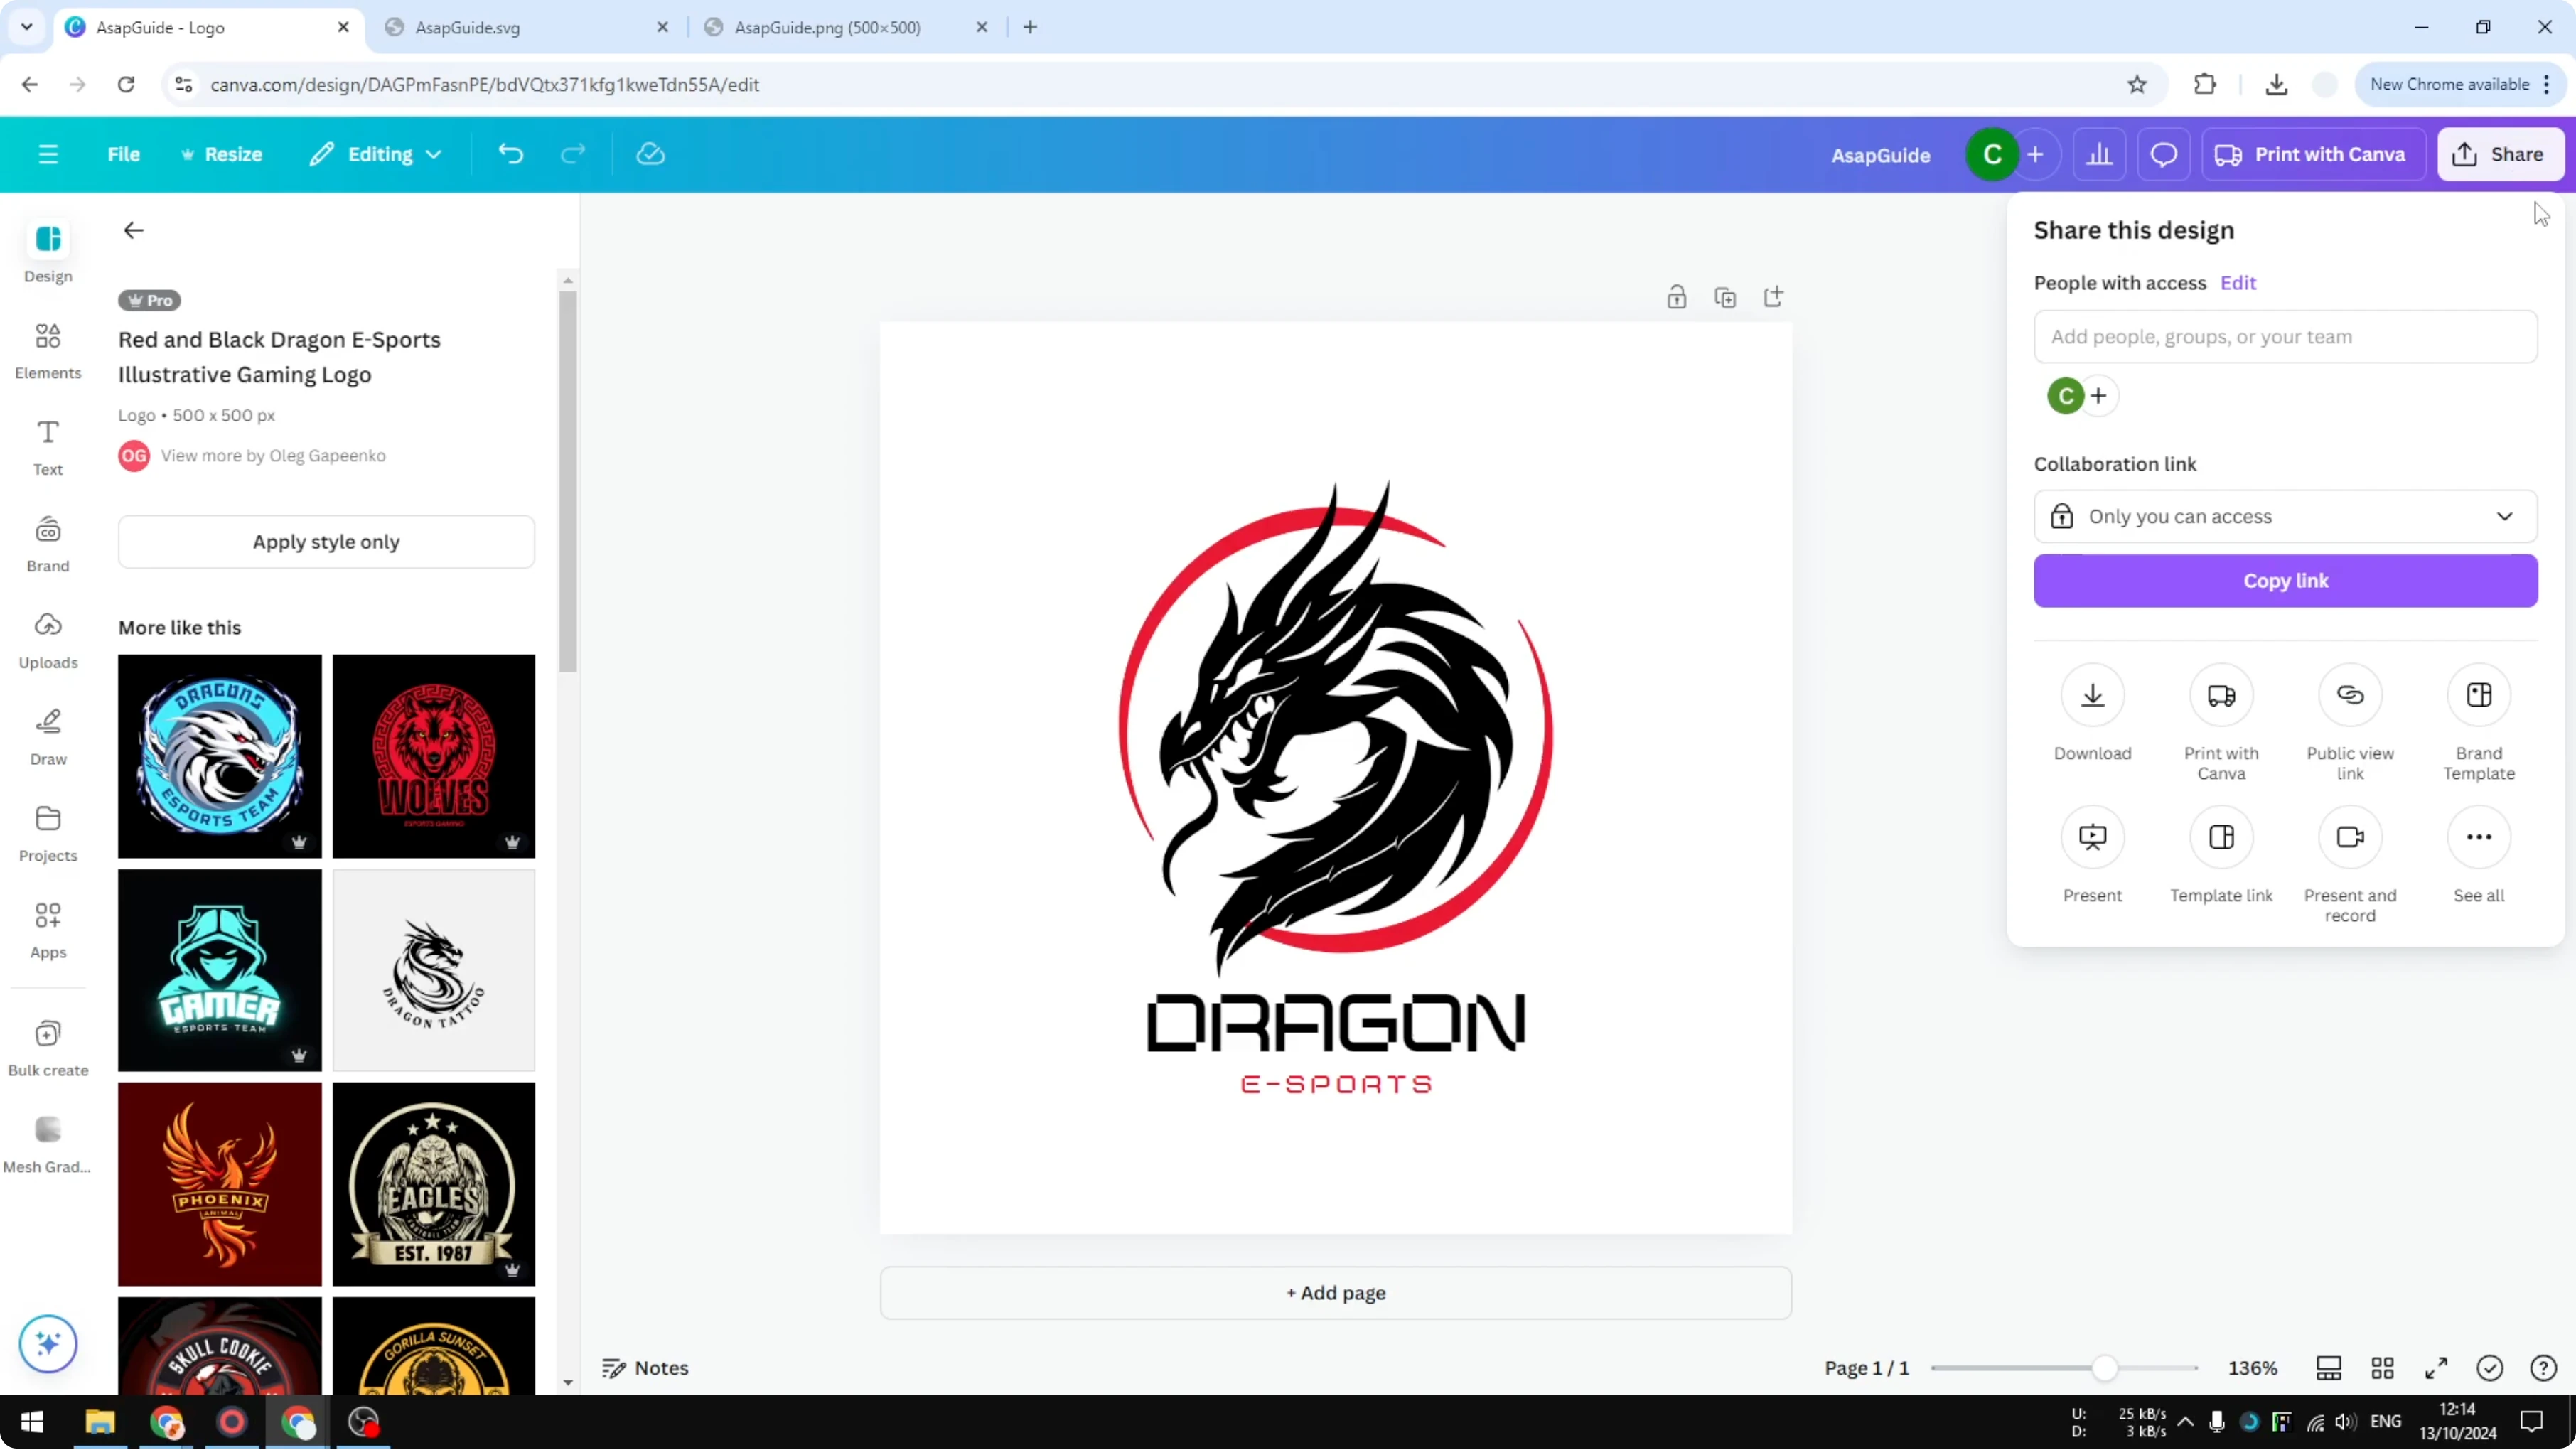Click the 'Apply style only' button
This screenshot has width=2576, height=1450.
point(326,541)
